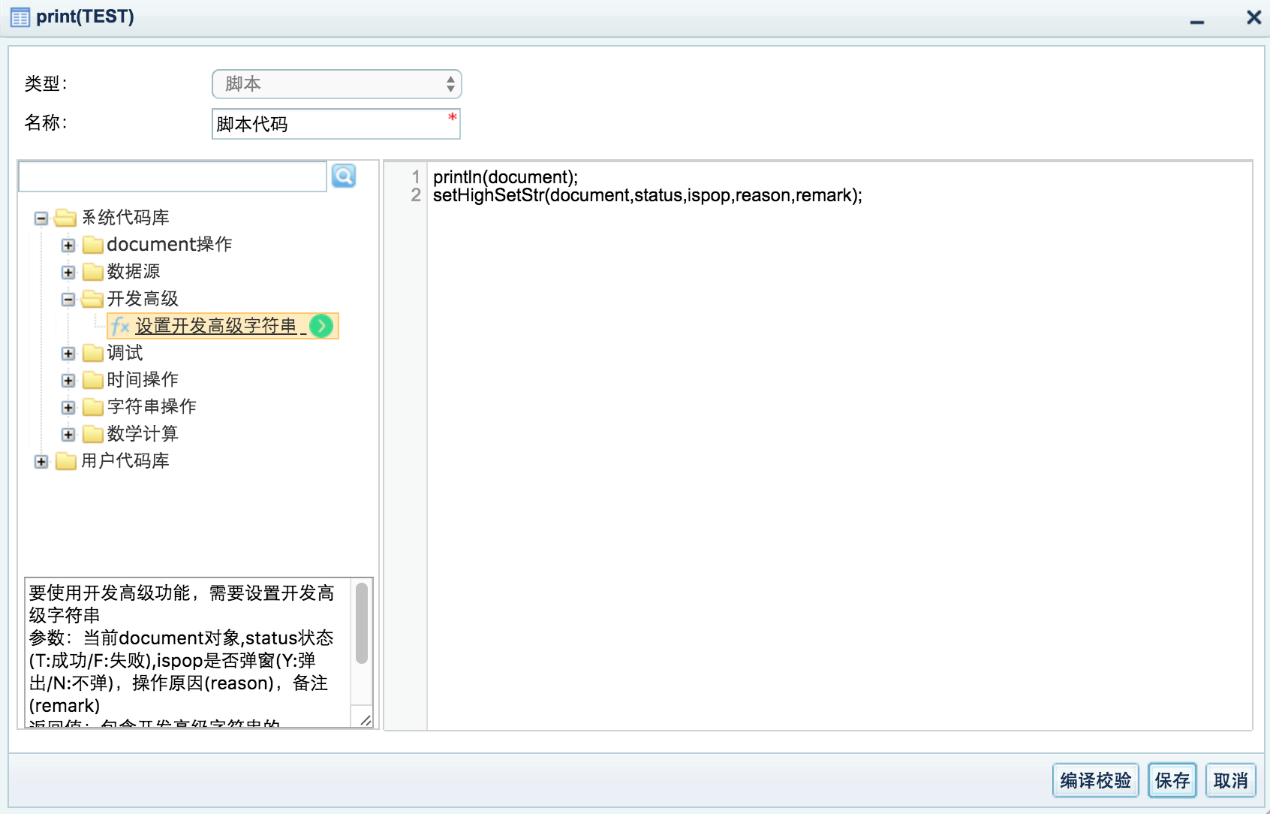
Task: Click the fx function icon
Action: pos(120,326)
